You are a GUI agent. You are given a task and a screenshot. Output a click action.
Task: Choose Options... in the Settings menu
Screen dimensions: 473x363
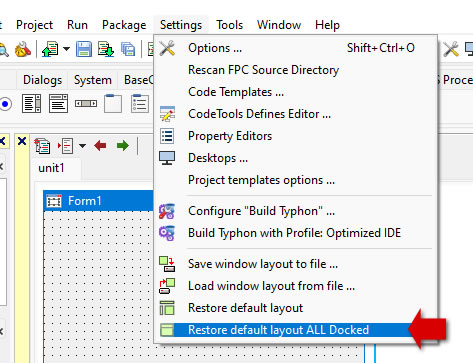pos(295,48)
